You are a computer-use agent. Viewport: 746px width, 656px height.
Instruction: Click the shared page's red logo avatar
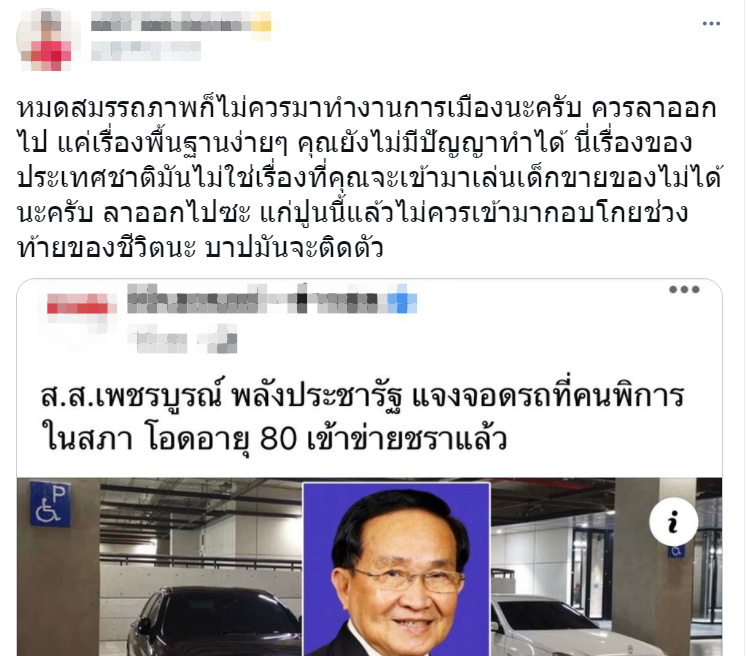(x=81, y=309)
